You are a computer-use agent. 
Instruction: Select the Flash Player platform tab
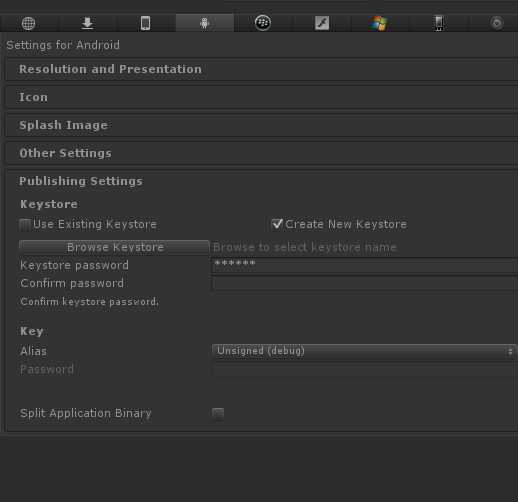(x=322, y=23)
